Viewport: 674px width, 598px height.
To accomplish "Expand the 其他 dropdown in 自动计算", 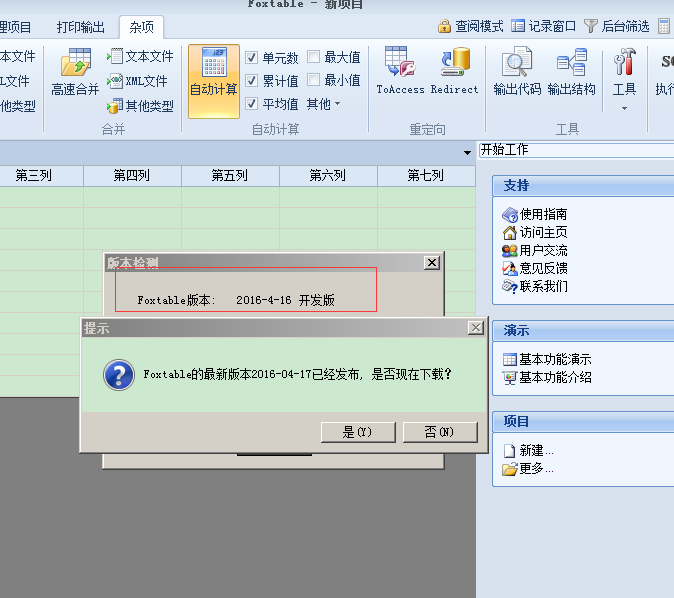I will pyautogui.click(x=323, y=104).
